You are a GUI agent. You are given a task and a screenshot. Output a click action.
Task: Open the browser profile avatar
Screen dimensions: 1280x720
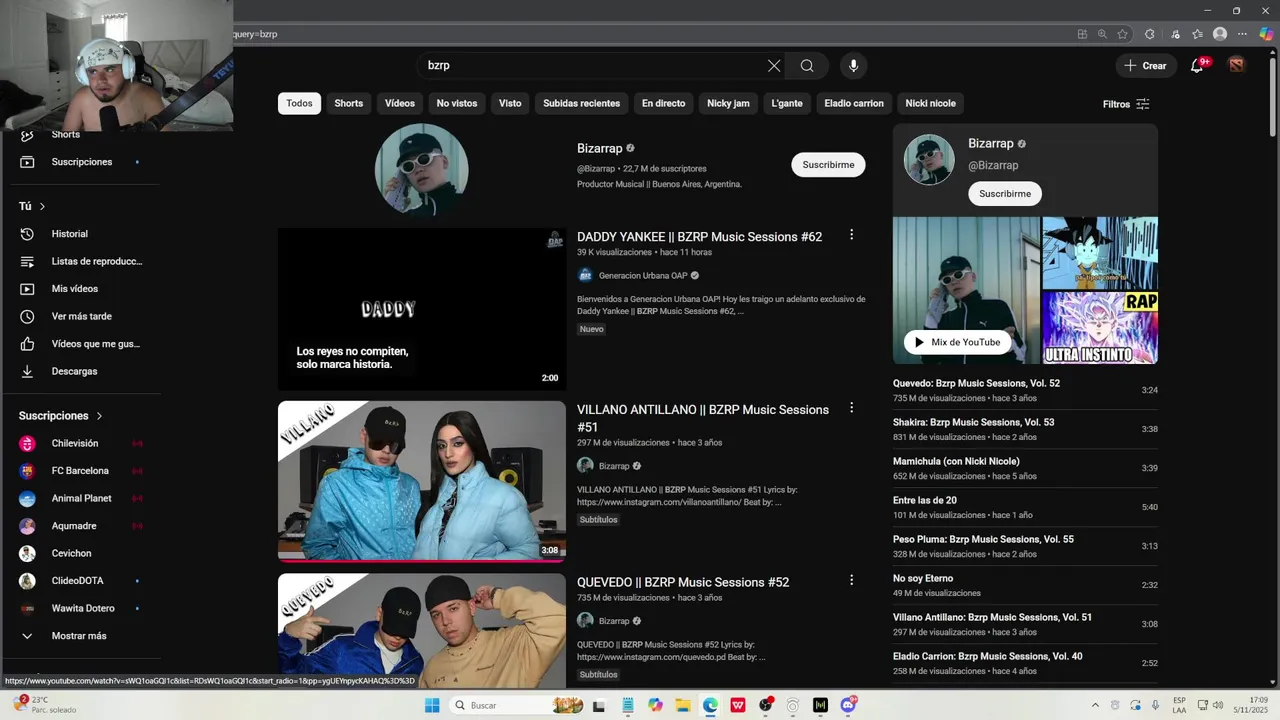click(x=1220, y=34)
